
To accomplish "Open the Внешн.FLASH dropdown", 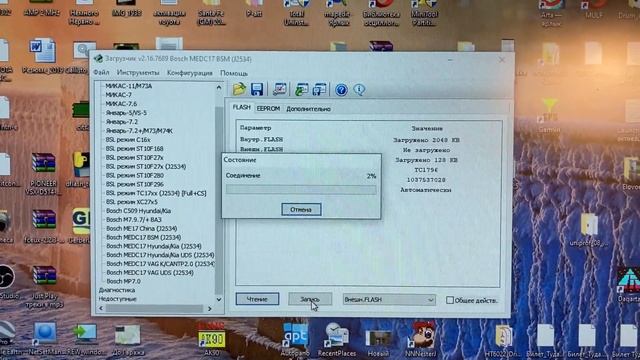I will [x=389, y=300].
